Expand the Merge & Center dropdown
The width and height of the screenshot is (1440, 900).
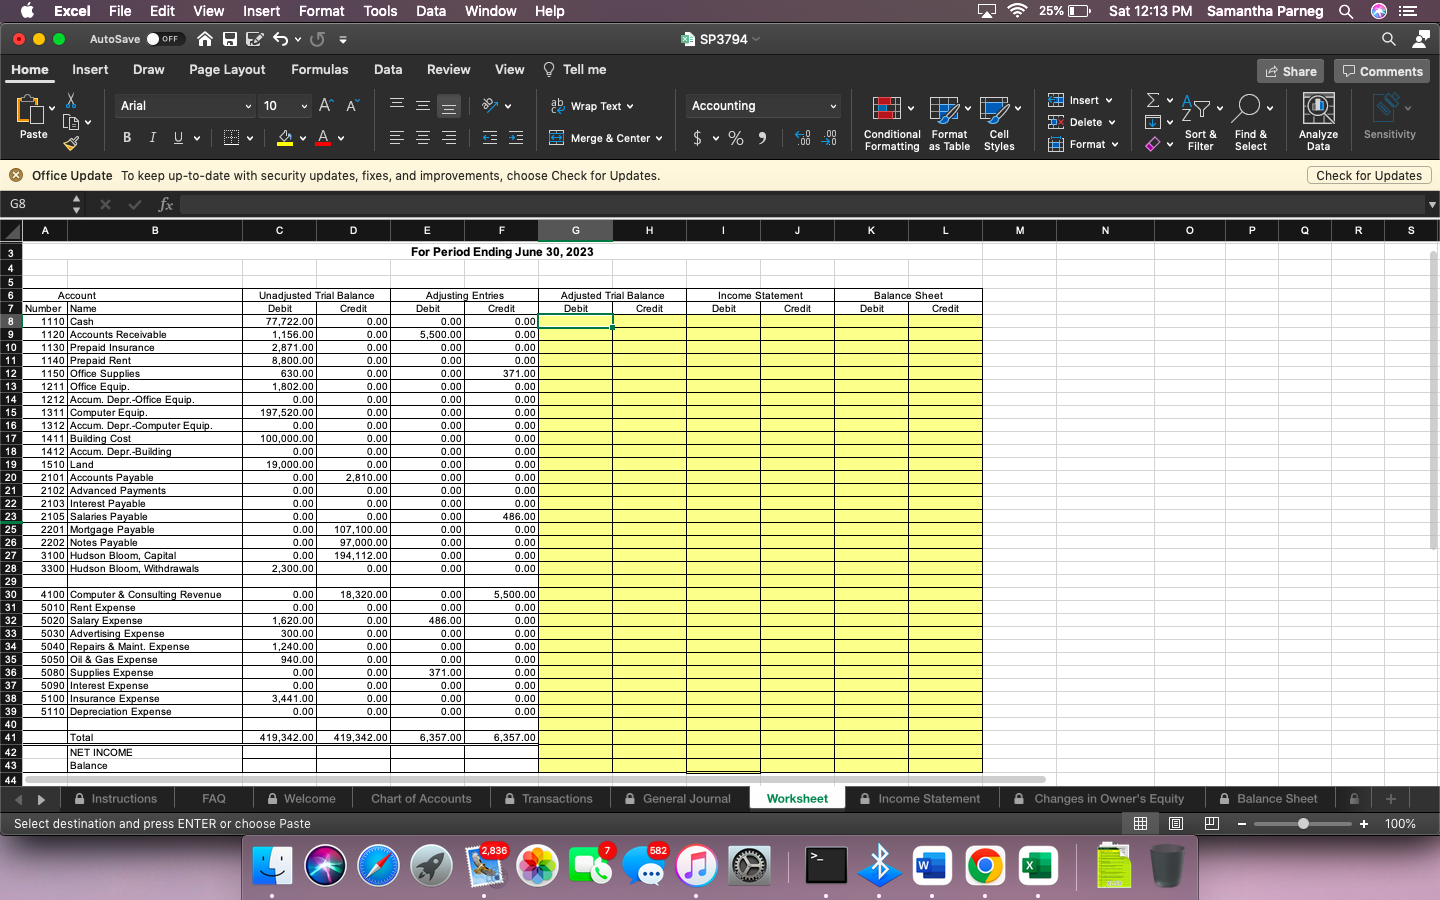pyautogui.click(x=659, y=139)
